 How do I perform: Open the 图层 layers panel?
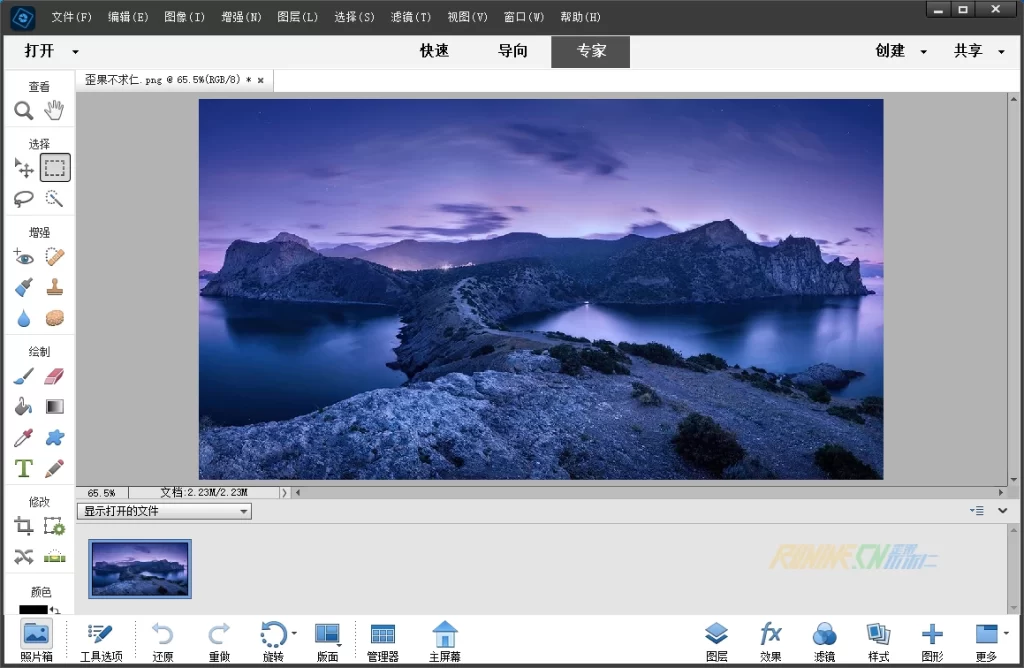[716, 640]
